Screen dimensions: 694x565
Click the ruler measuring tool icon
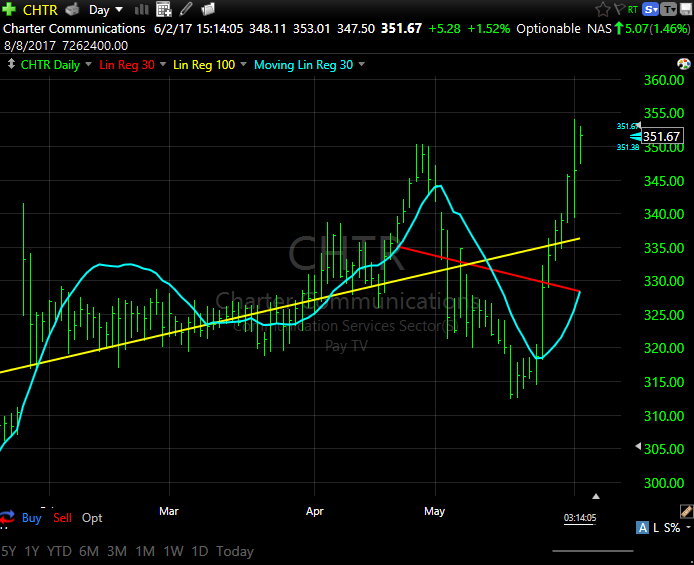(x=686, y=511)
